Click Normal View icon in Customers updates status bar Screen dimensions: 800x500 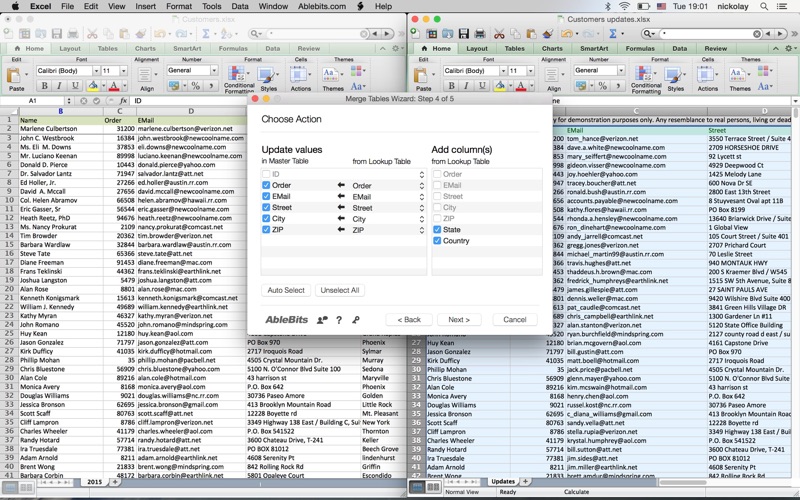pyautogui.click(x=417, y=486)
